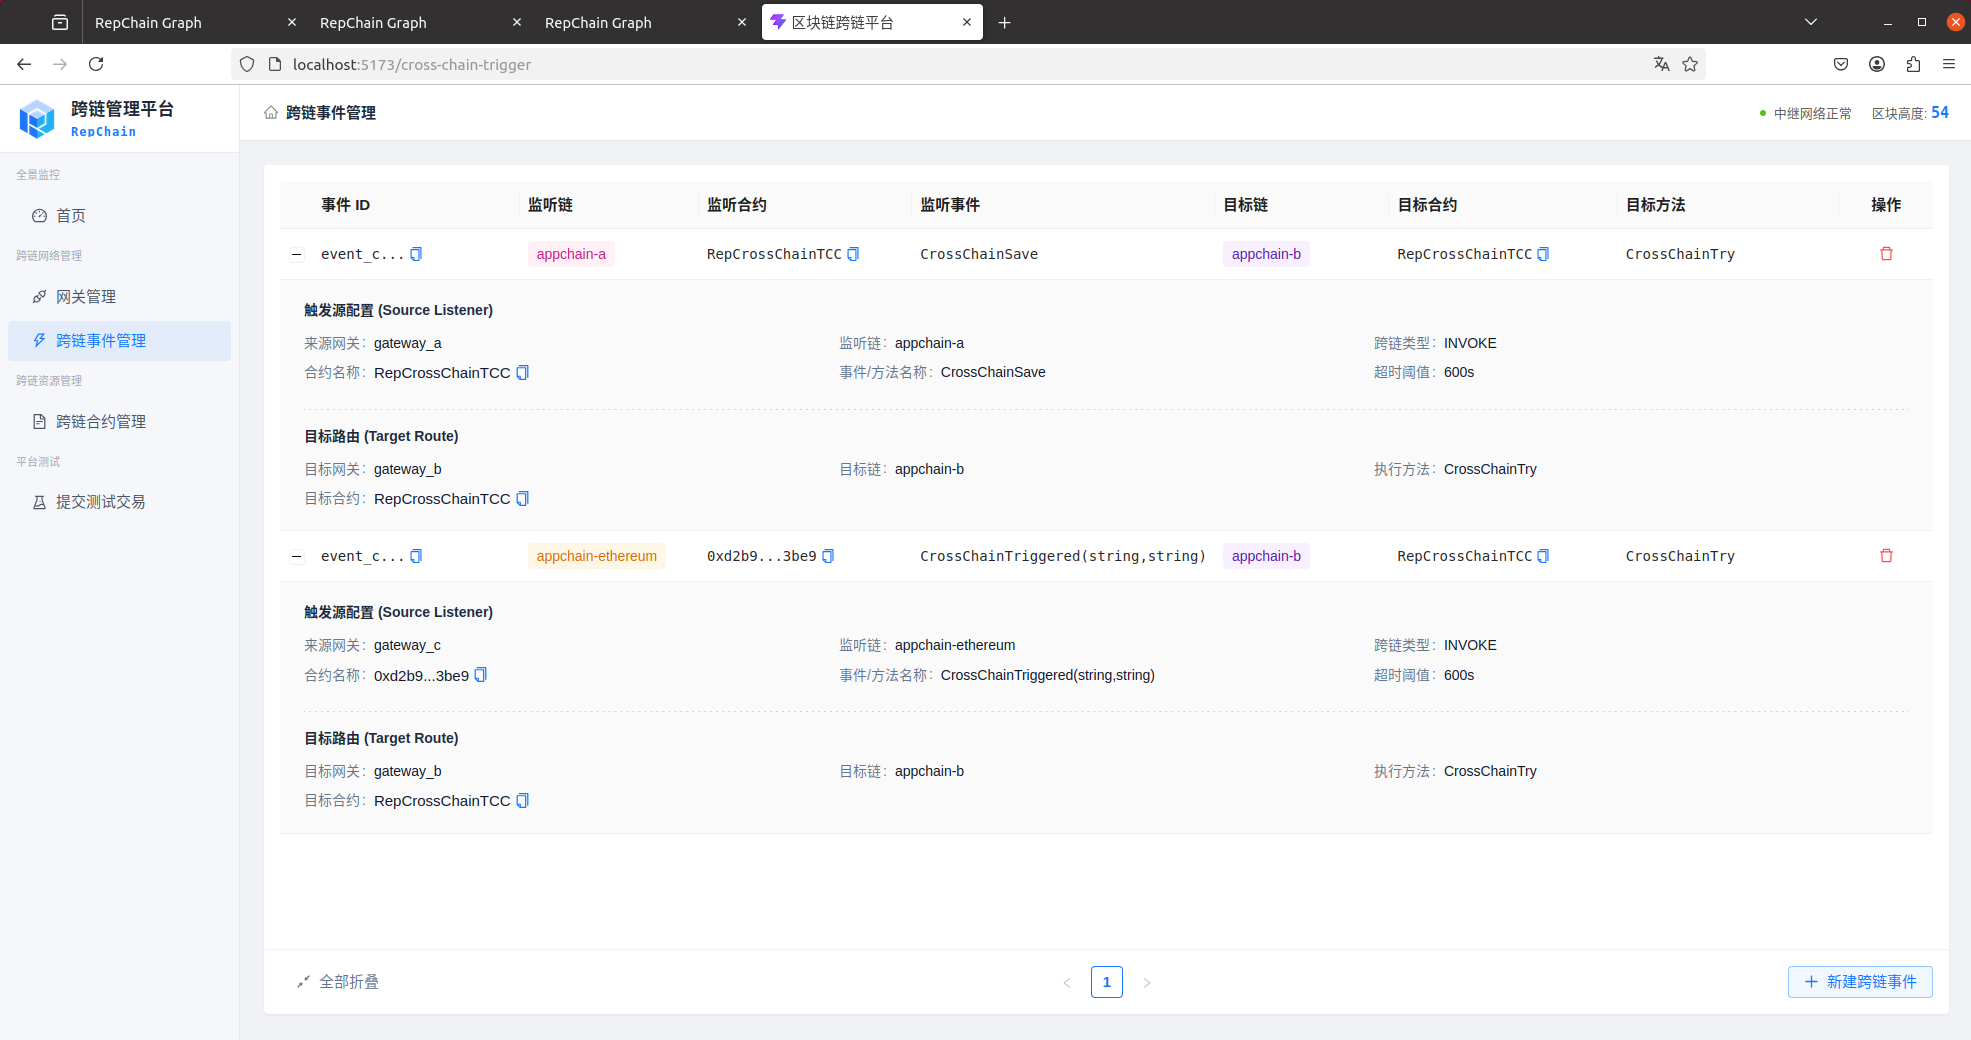Open the Pocket save icon
Screen dimensions: 1971x1040
pyautogui.click(x=1841, y=64)
